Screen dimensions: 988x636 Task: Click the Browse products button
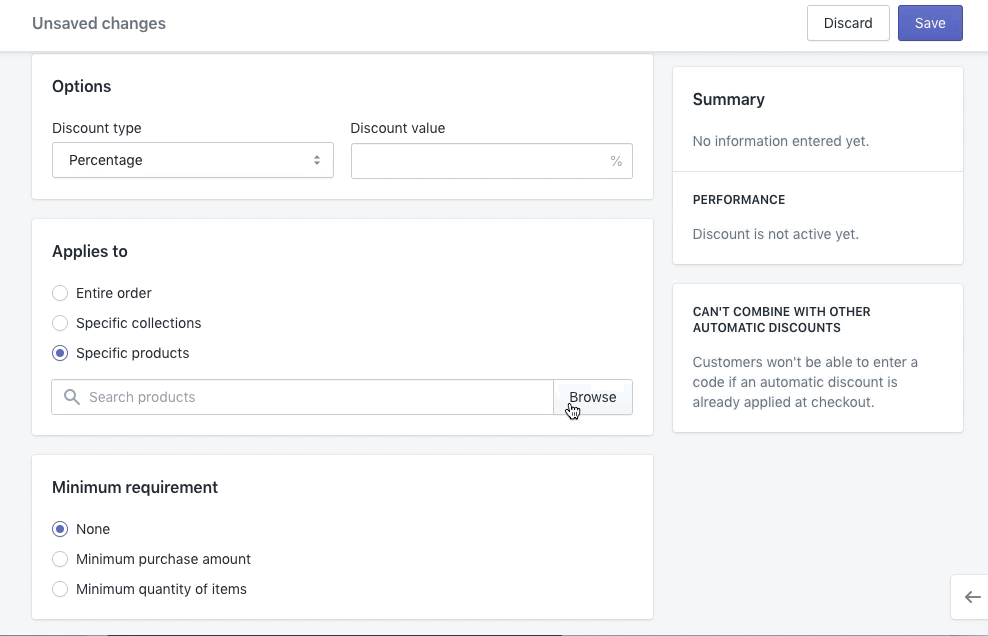[x=593, y=397]
